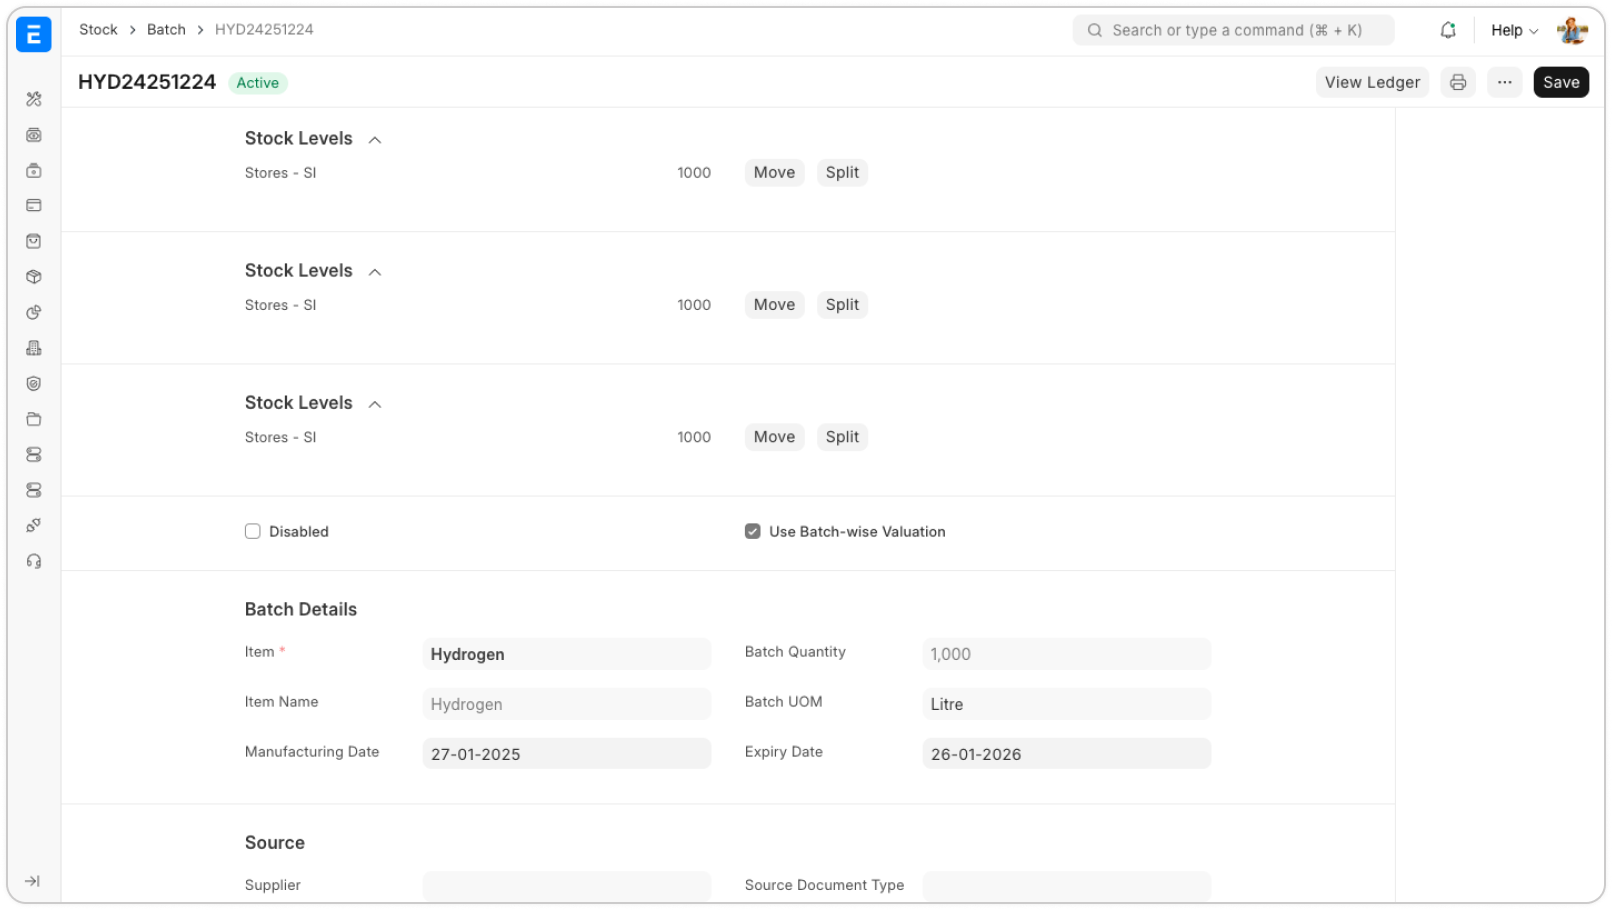Image resolution: width=1612 pixels, height=910 pixels.
Task: Open the money/accounting sidebar icon
Action: 34,135
